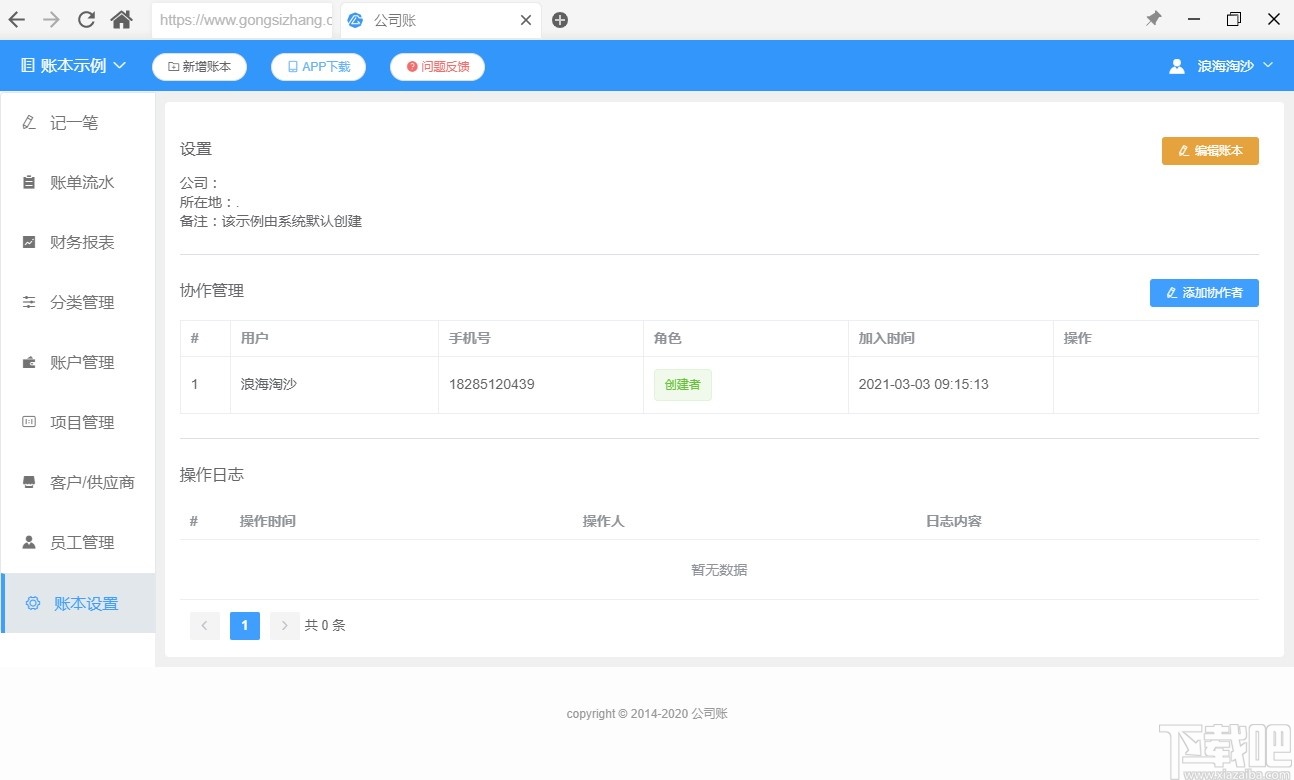Go to 员工管理 page
1294x780 pixels.
(78, 543)
